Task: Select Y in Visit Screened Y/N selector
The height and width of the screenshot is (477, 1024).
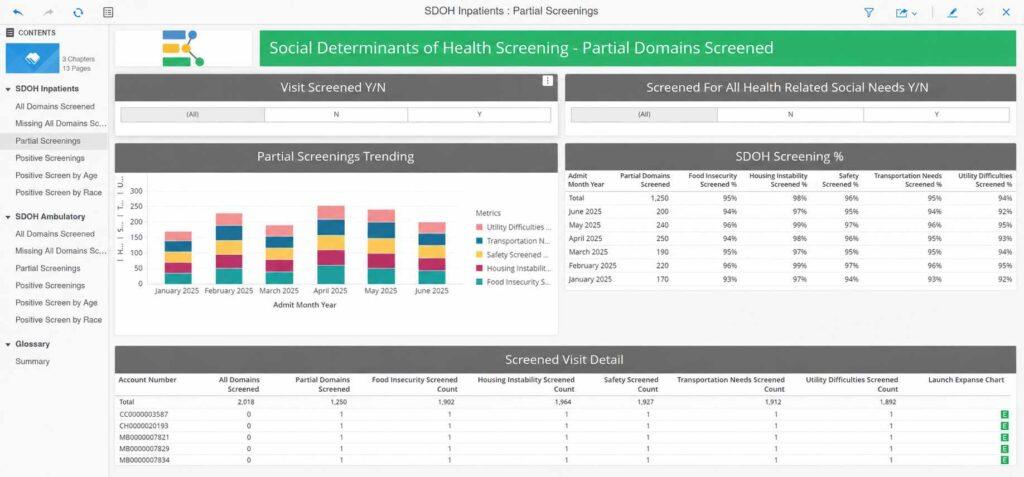Action: click(x=479, y=114)
